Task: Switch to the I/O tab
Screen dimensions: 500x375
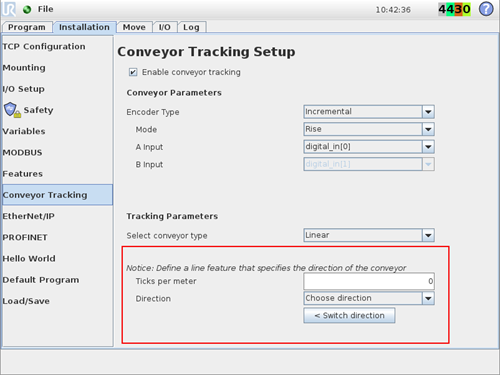Action: [x=164, y=27]
